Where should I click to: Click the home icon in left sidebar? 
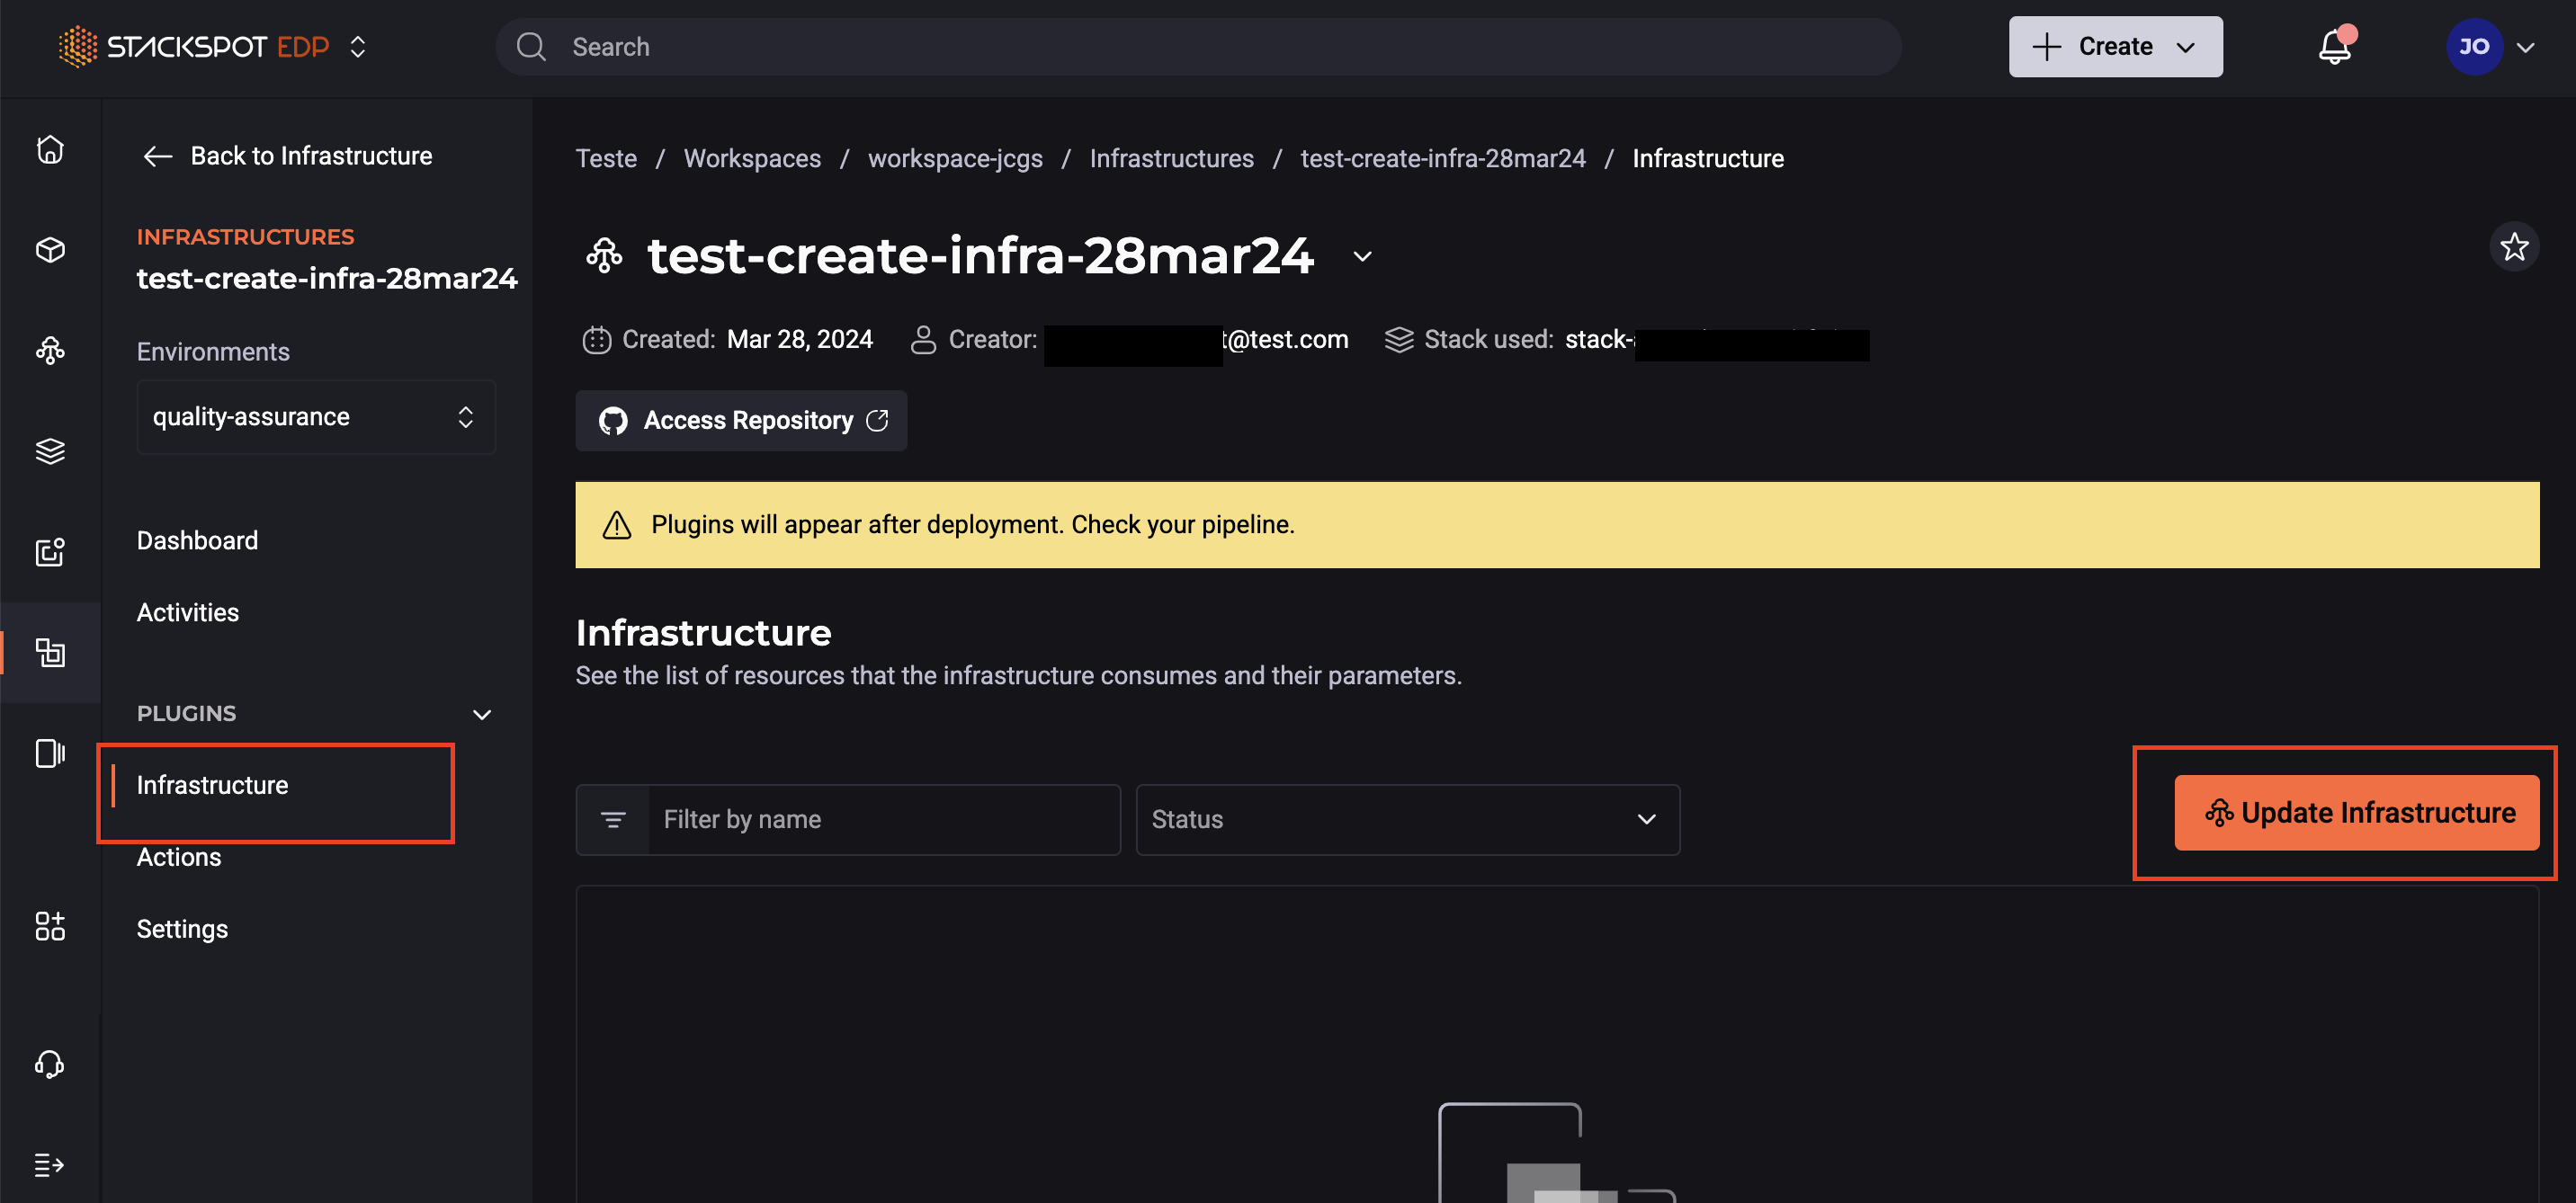point(50,149)
